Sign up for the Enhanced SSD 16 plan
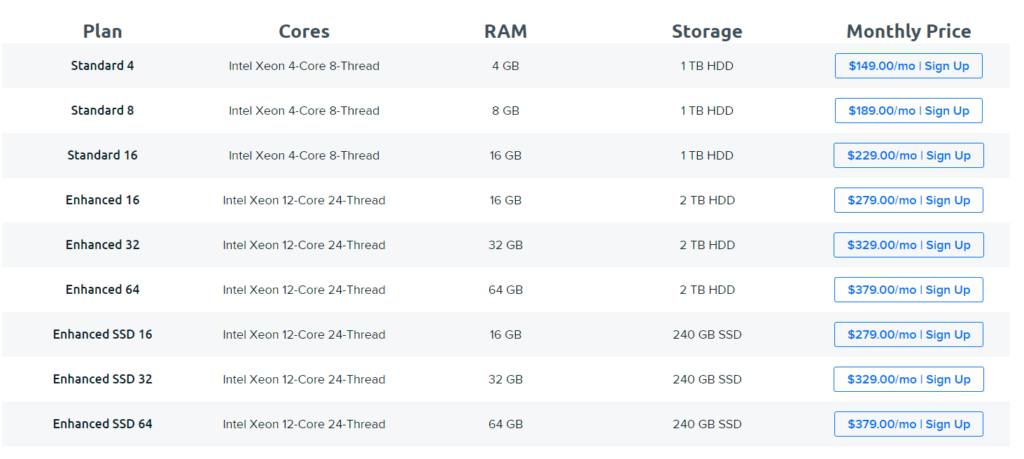Image resolution: width=1024 pixels, height=459 pixels. 908,334
